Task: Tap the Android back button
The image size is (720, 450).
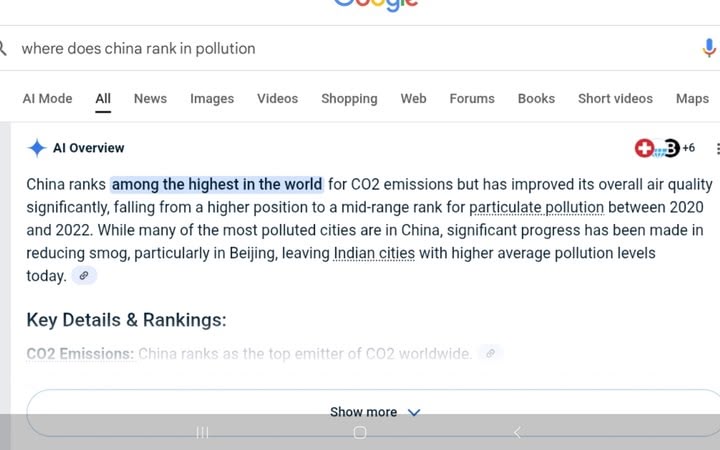Action: (x=518, y=432)
